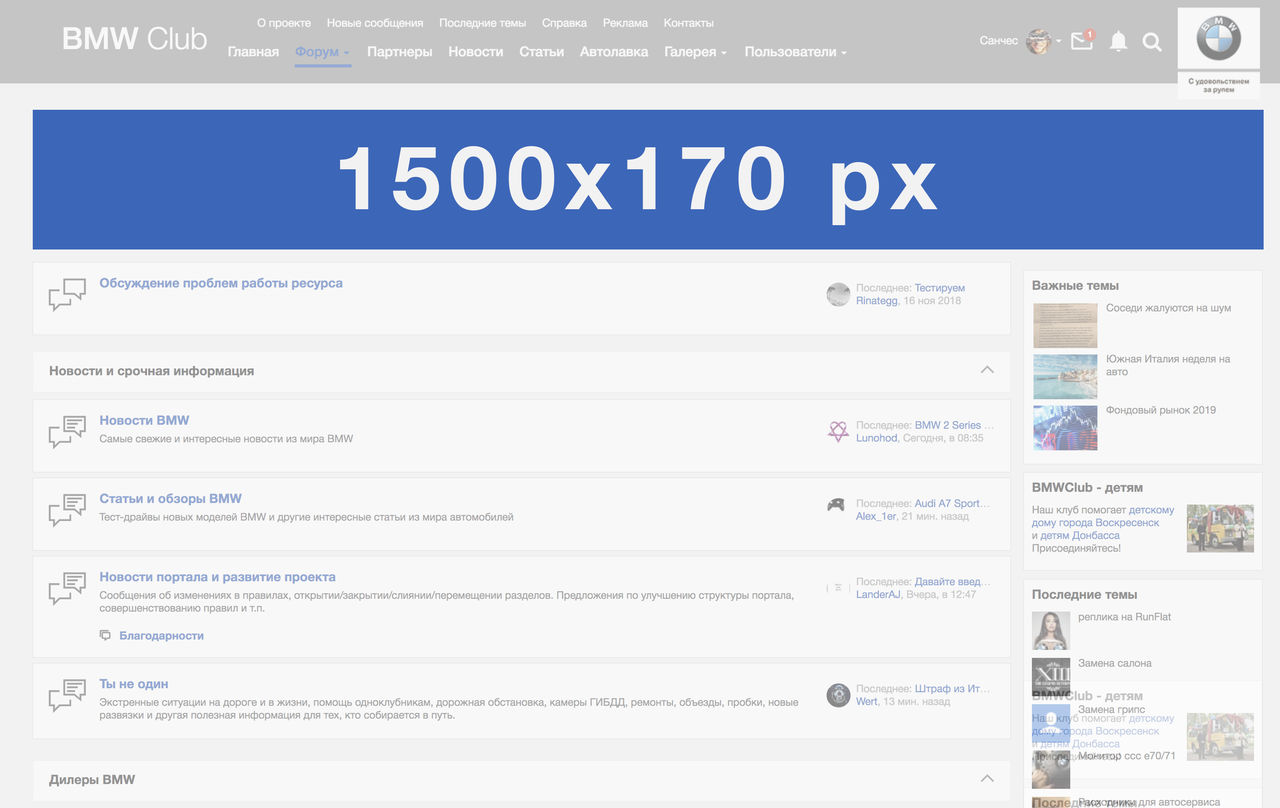Screen dimensions: 1280x808
Task: Open last post BMW 2 Series
Action: pos(954,425)
